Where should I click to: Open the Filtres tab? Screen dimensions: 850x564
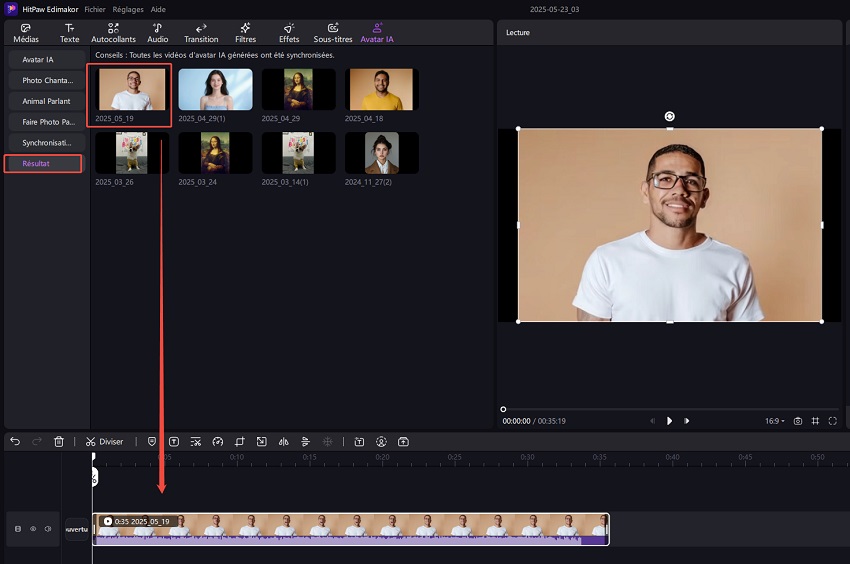[245, 33]
